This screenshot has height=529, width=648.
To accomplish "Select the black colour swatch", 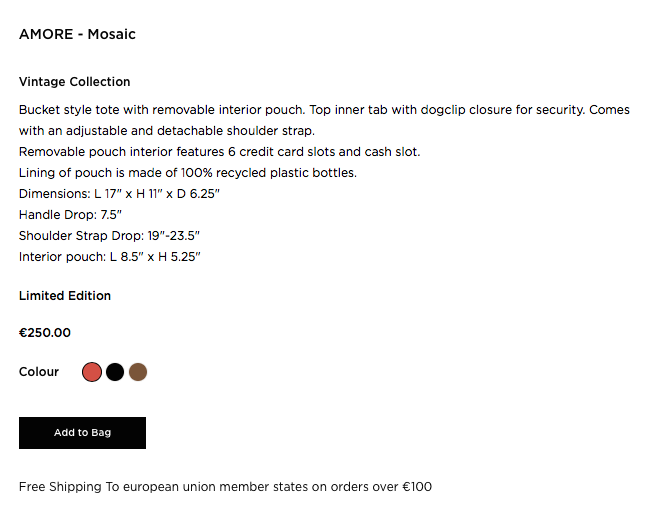I will (x=115, y=372).
